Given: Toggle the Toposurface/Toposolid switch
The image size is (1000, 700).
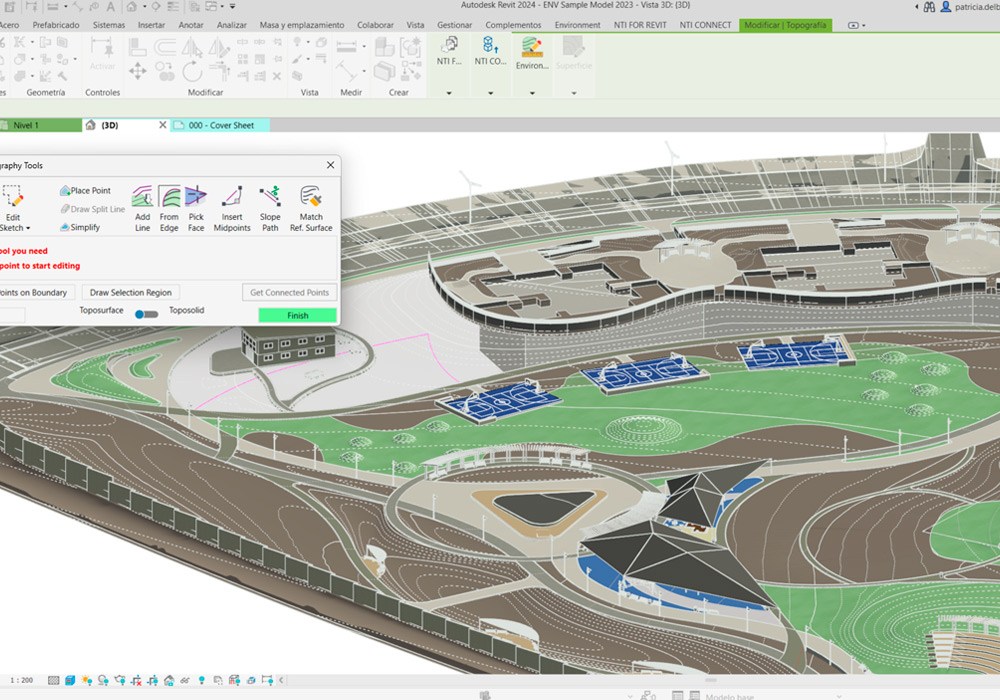Looking at the screenshot, I should (147, 314).
